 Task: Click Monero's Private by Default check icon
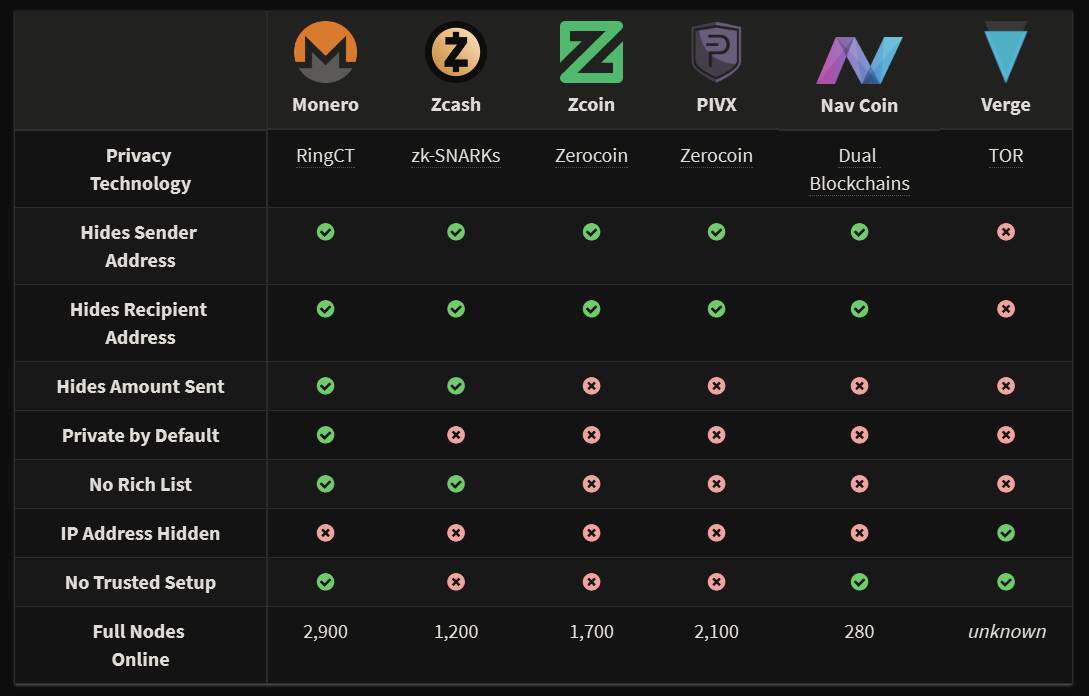click(x=325, y=436)
